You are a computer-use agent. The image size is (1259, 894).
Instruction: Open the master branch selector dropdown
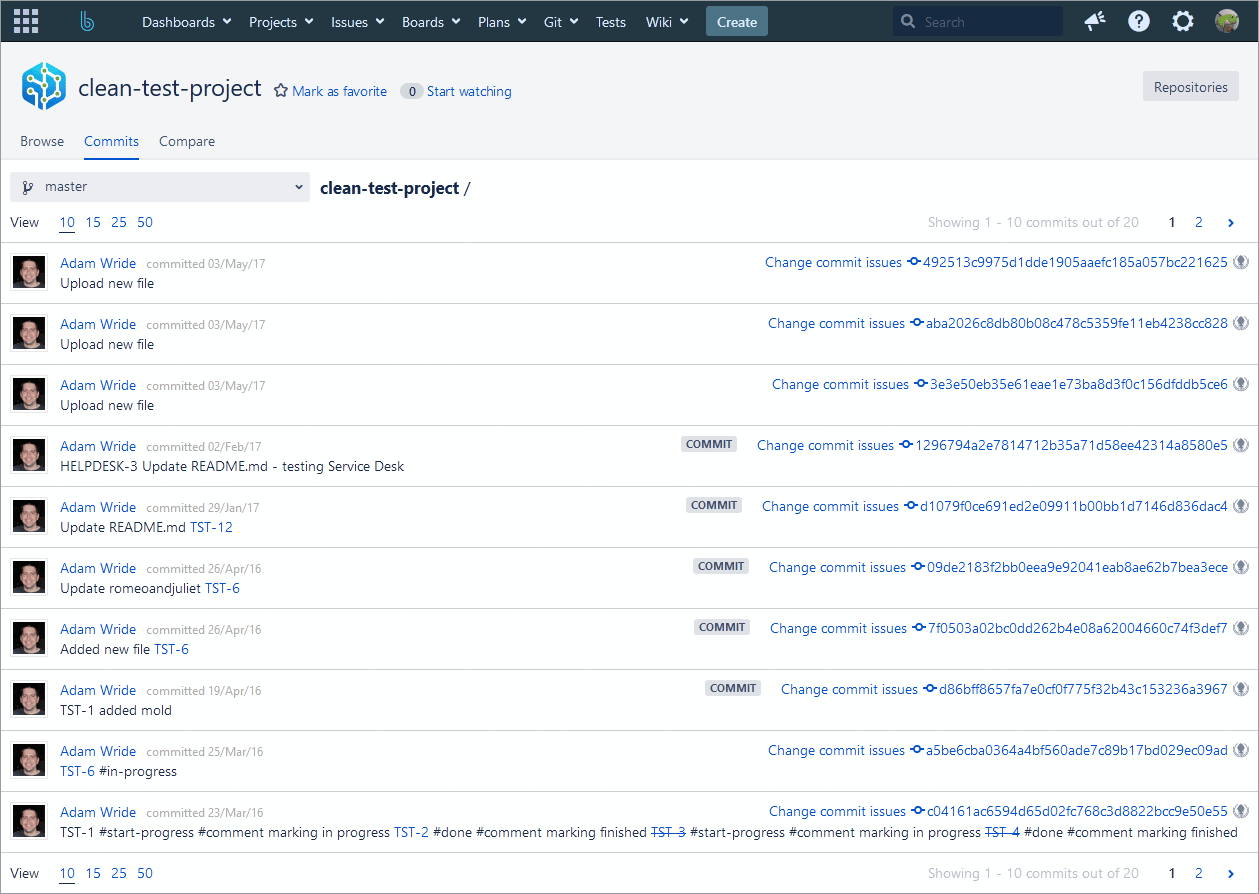pyautogui.click(x=298, y=186)
